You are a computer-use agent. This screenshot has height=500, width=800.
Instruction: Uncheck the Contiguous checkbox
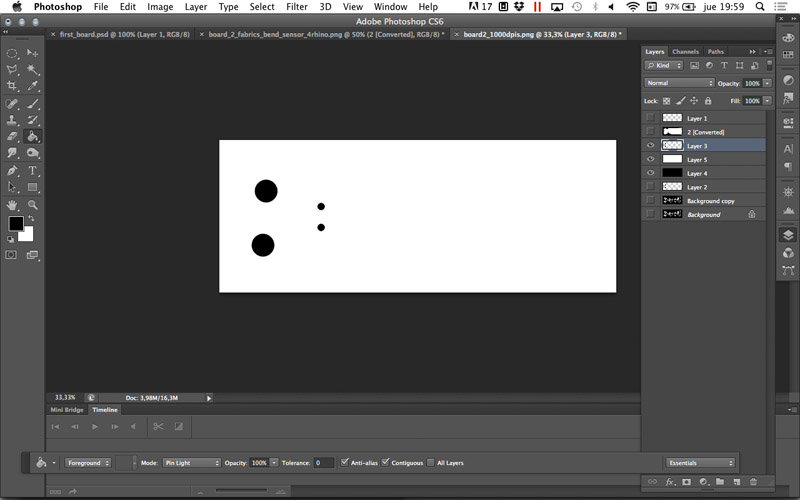pos(386,462)
